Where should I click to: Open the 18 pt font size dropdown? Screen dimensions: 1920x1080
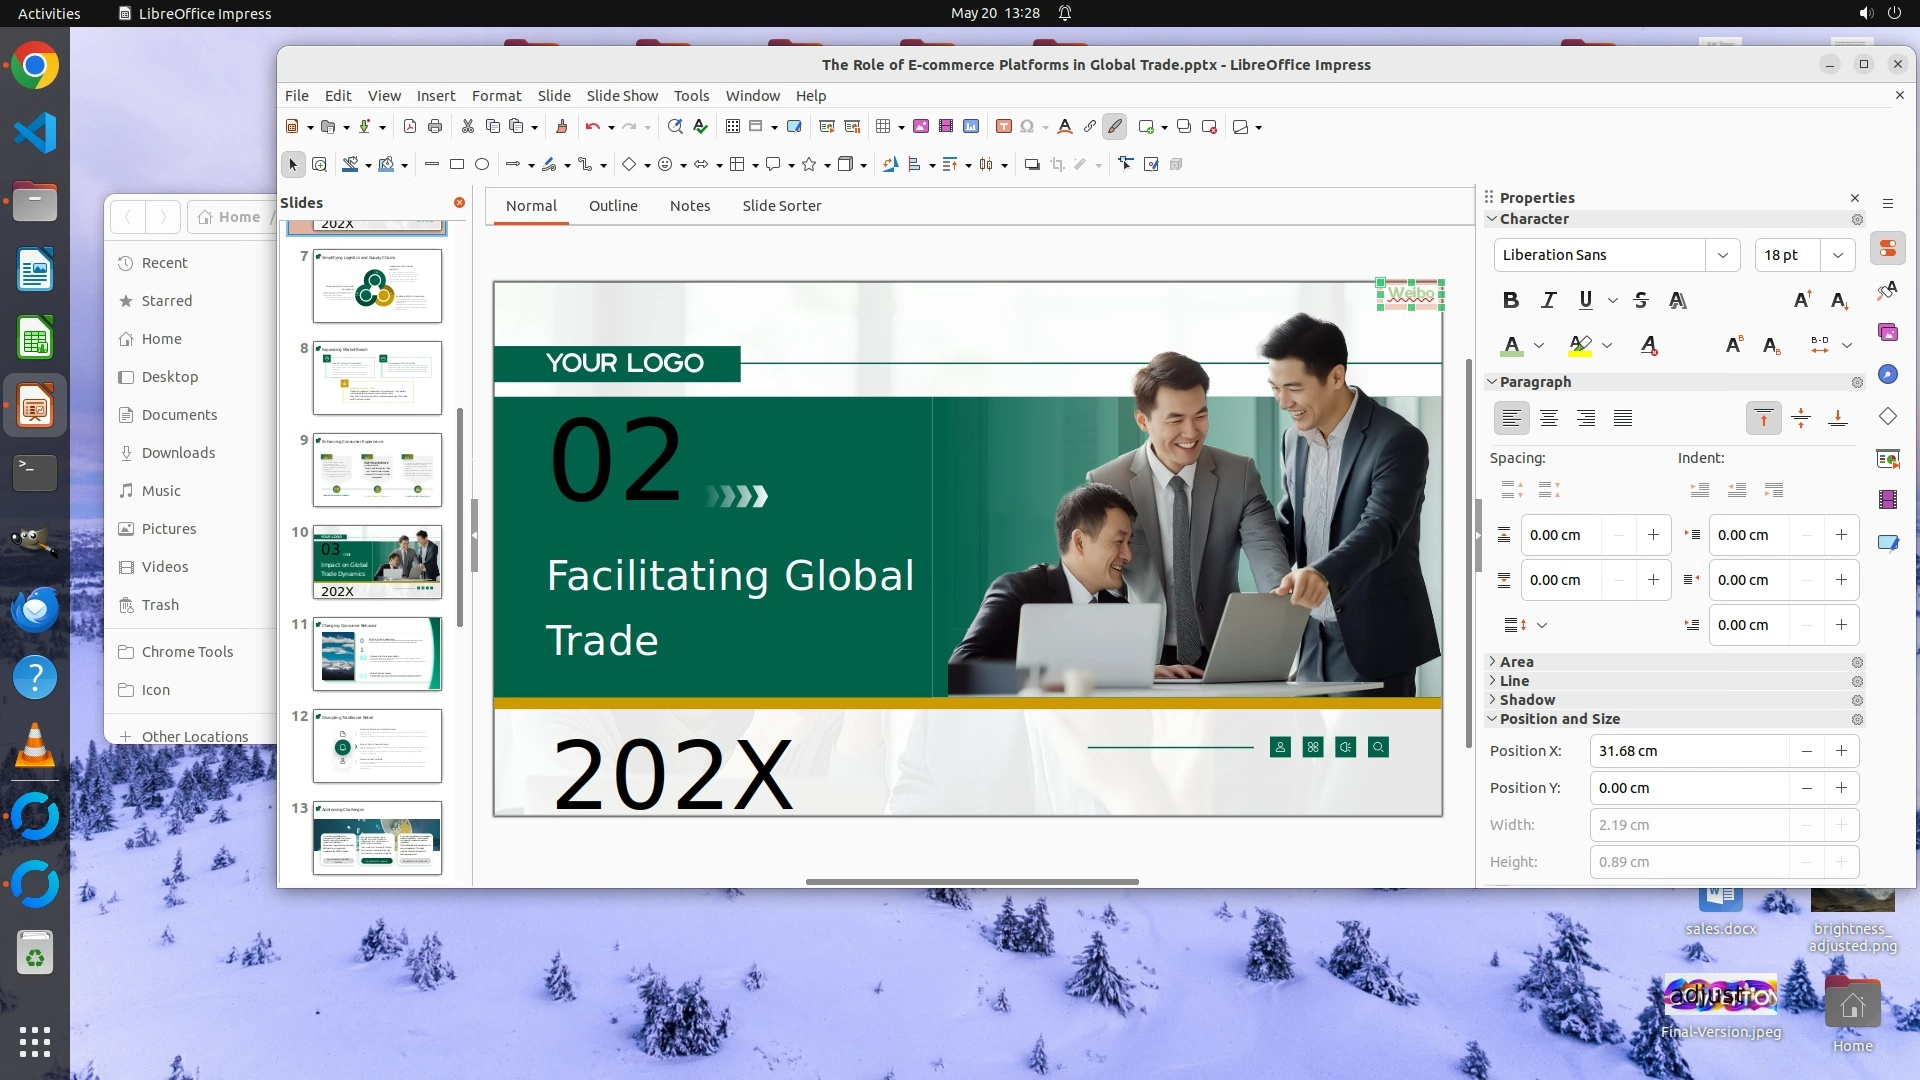click(1837, 255)
